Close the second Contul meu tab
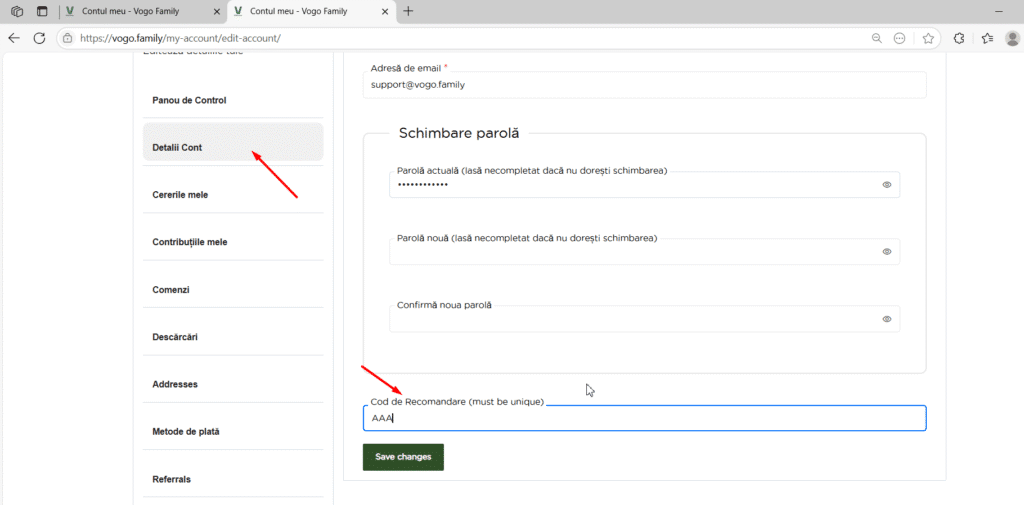The width and height of the screenshot is (1024, 505). [x=383, y=11]
